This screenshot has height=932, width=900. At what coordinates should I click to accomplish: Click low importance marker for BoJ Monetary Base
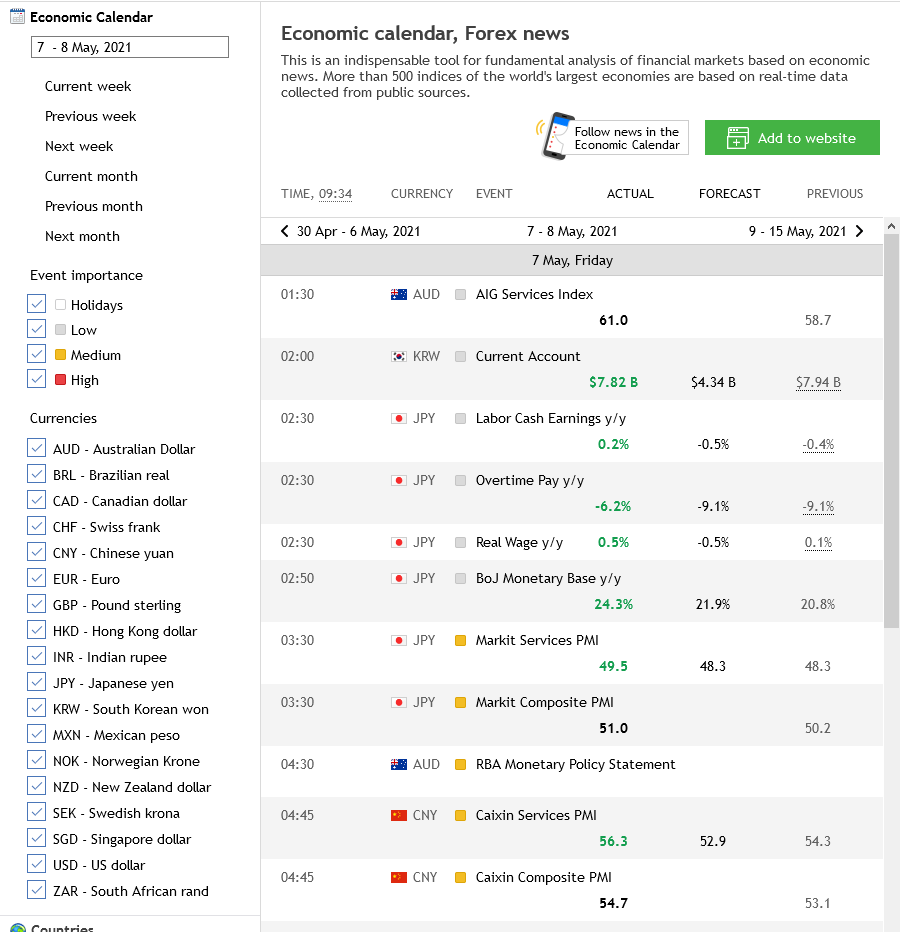pyautogui.click(x=460, y=578)
